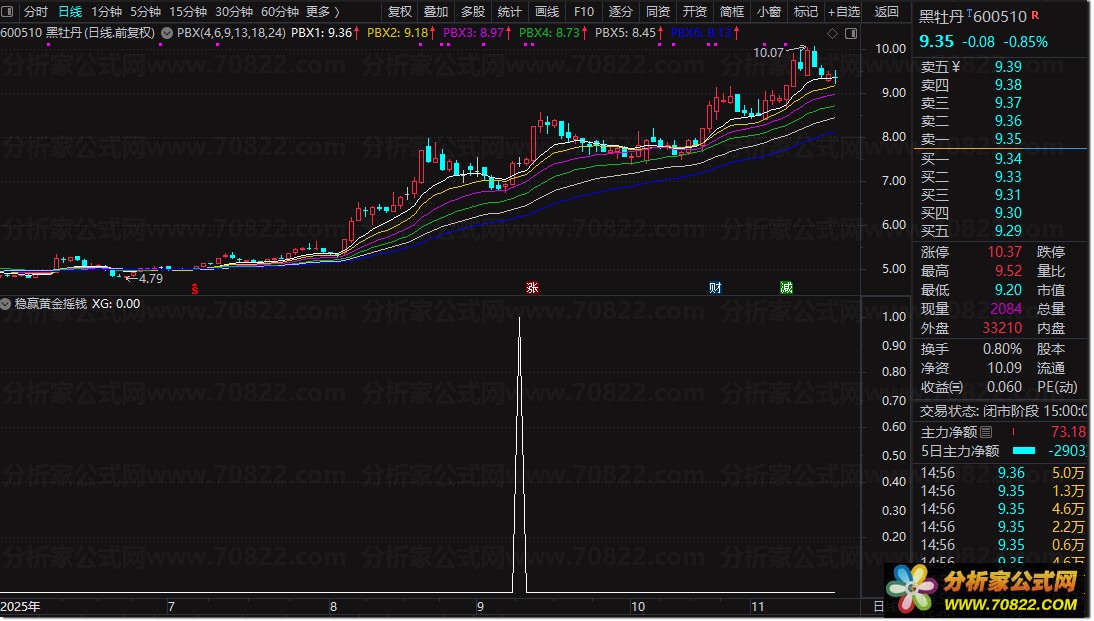Toggle the side panel icon above the chart
Screen dimensions: 1094x621
click(x=851, y=33)
